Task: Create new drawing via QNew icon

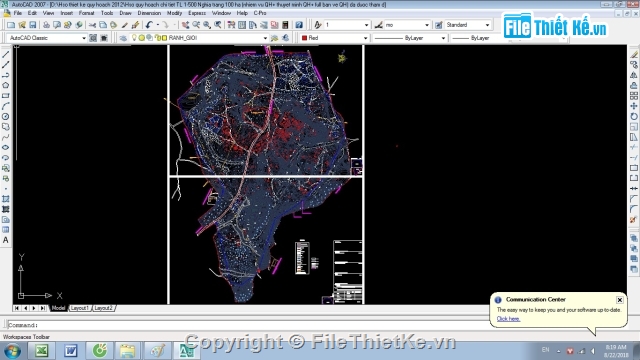Action: click(11, 25)
